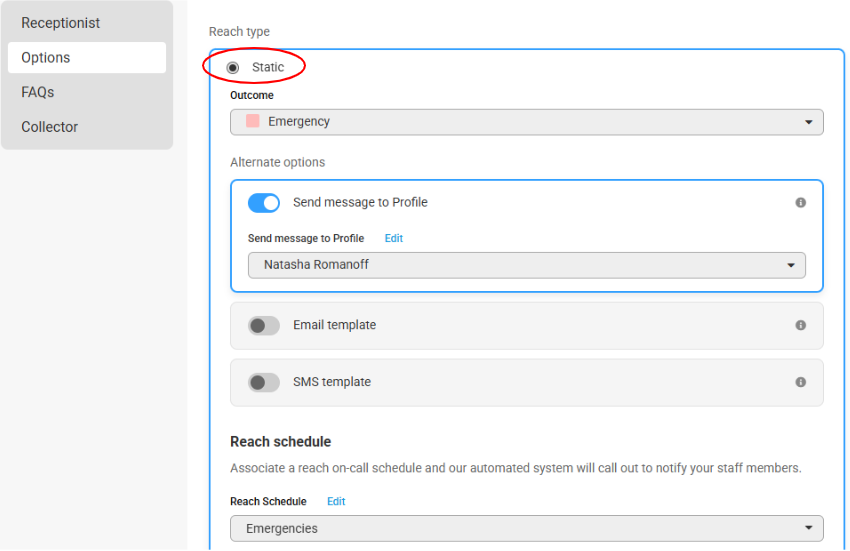The height and width of the screenshot is (551, 850).
Task: Click the Reach schedule heading
Action: [280, 441]
